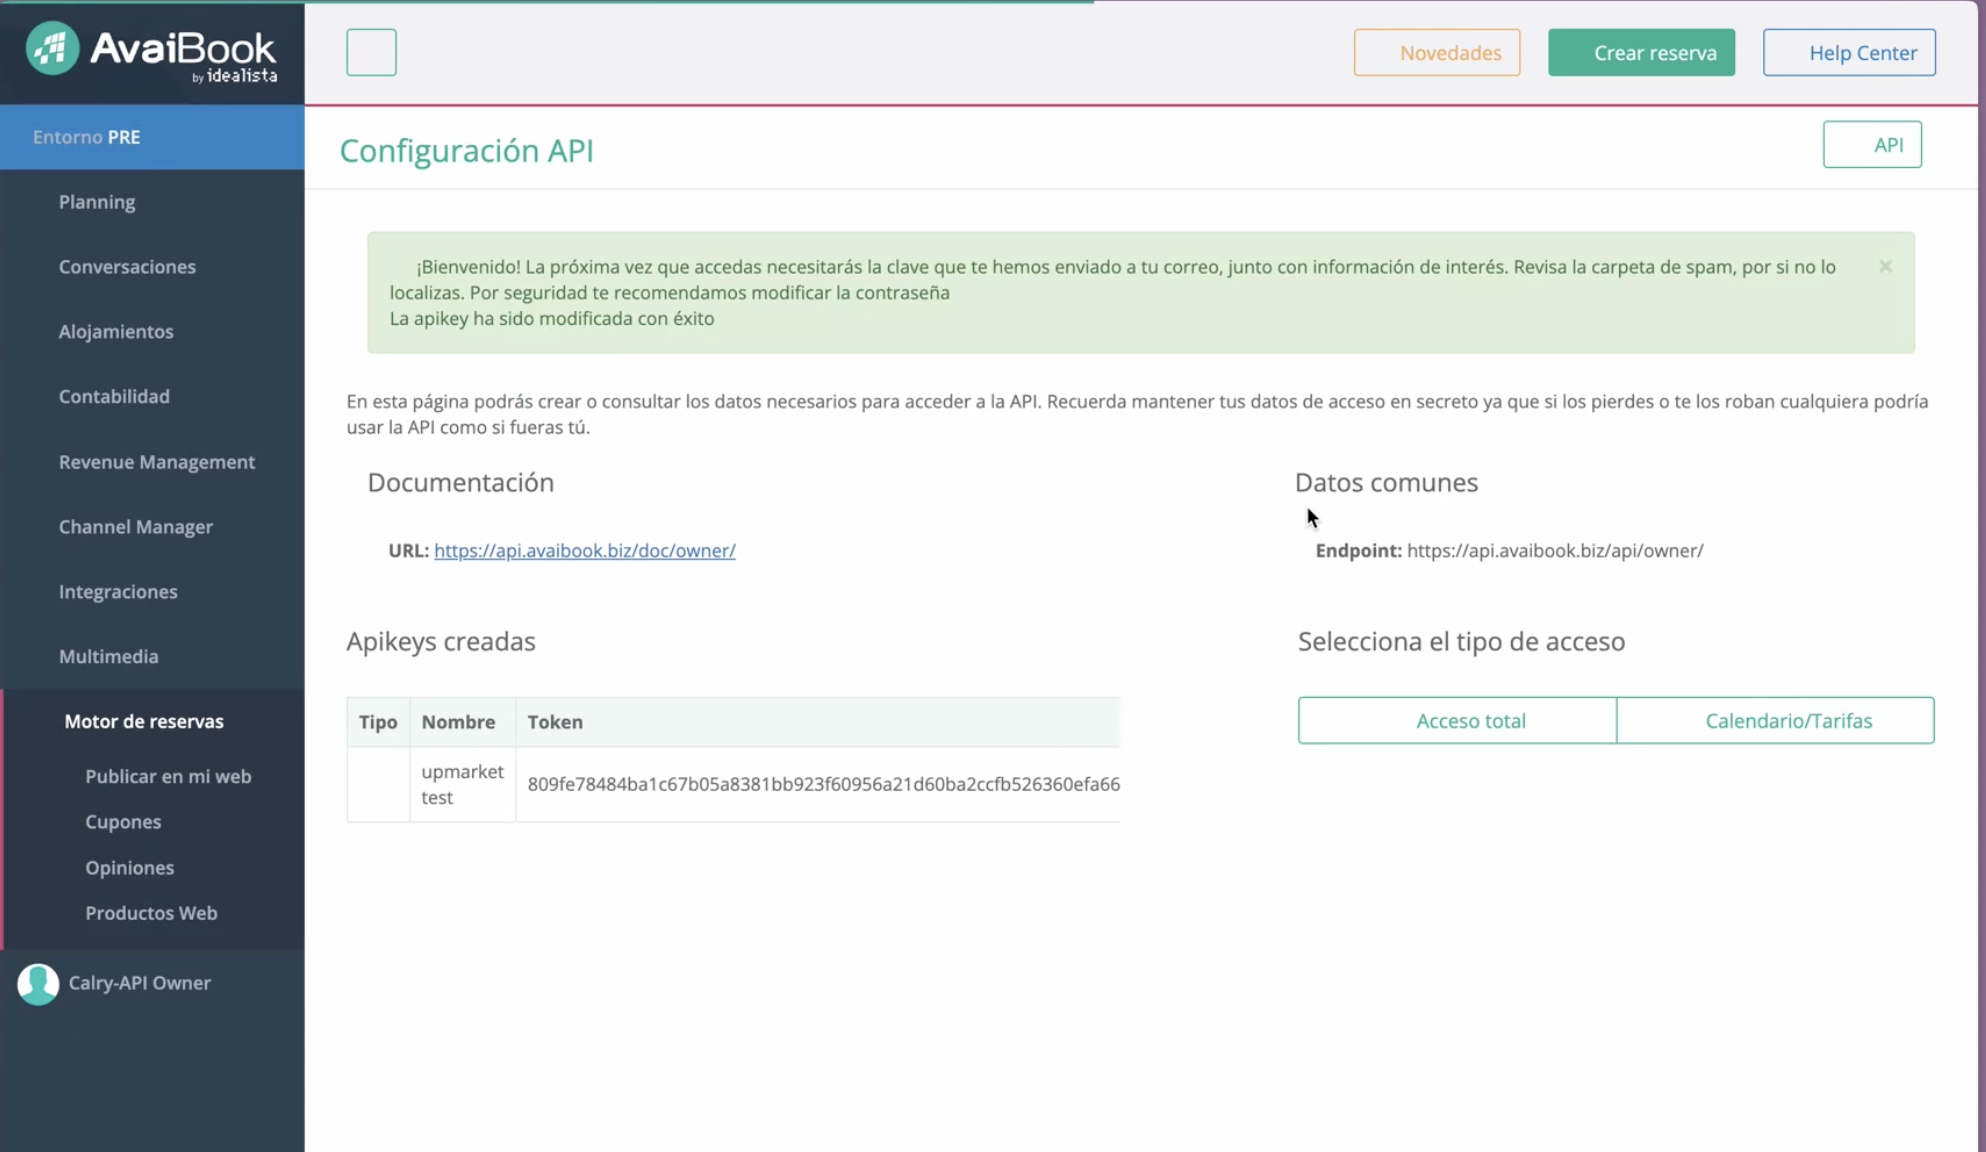Open Productos Web submenu item
This screenshot has height=1152, width=1986.
point(151,913)
